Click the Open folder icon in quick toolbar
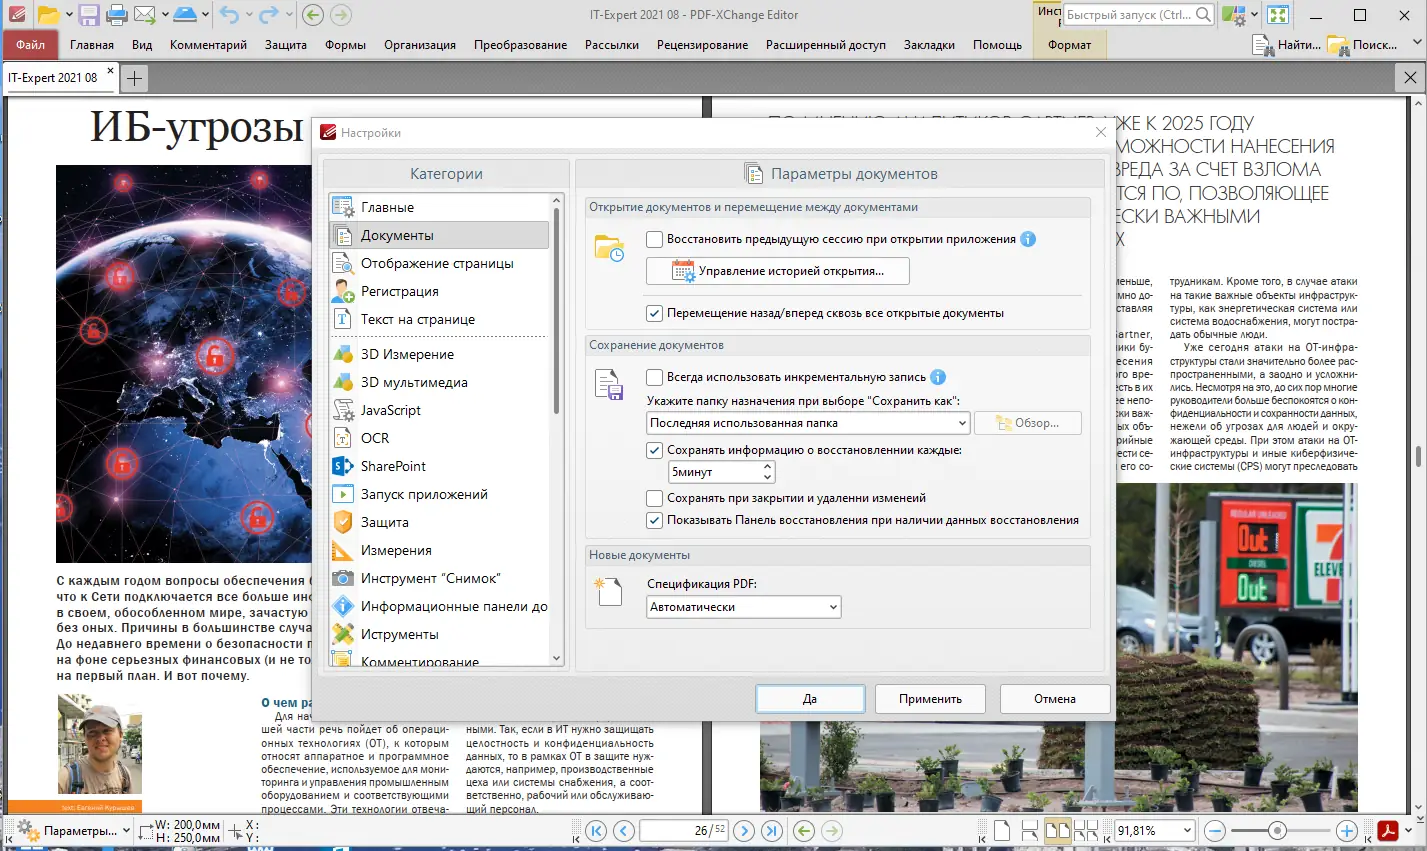 tap(48, 15)
